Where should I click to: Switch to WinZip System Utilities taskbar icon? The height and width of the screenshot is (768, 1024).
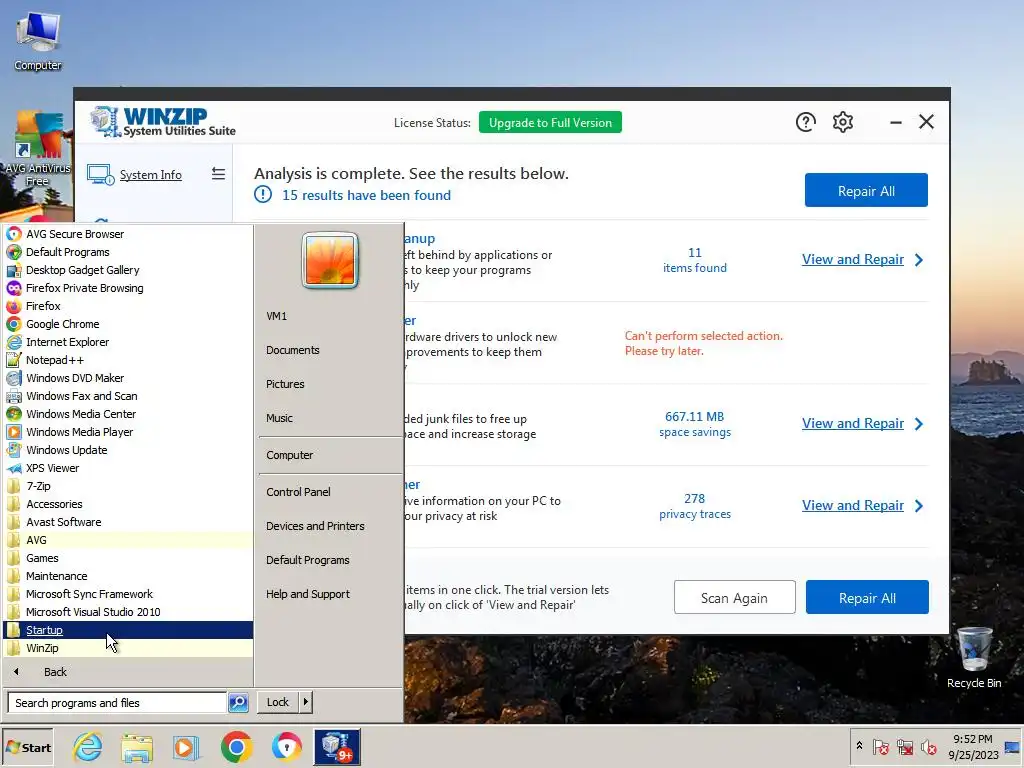point(337,747)
